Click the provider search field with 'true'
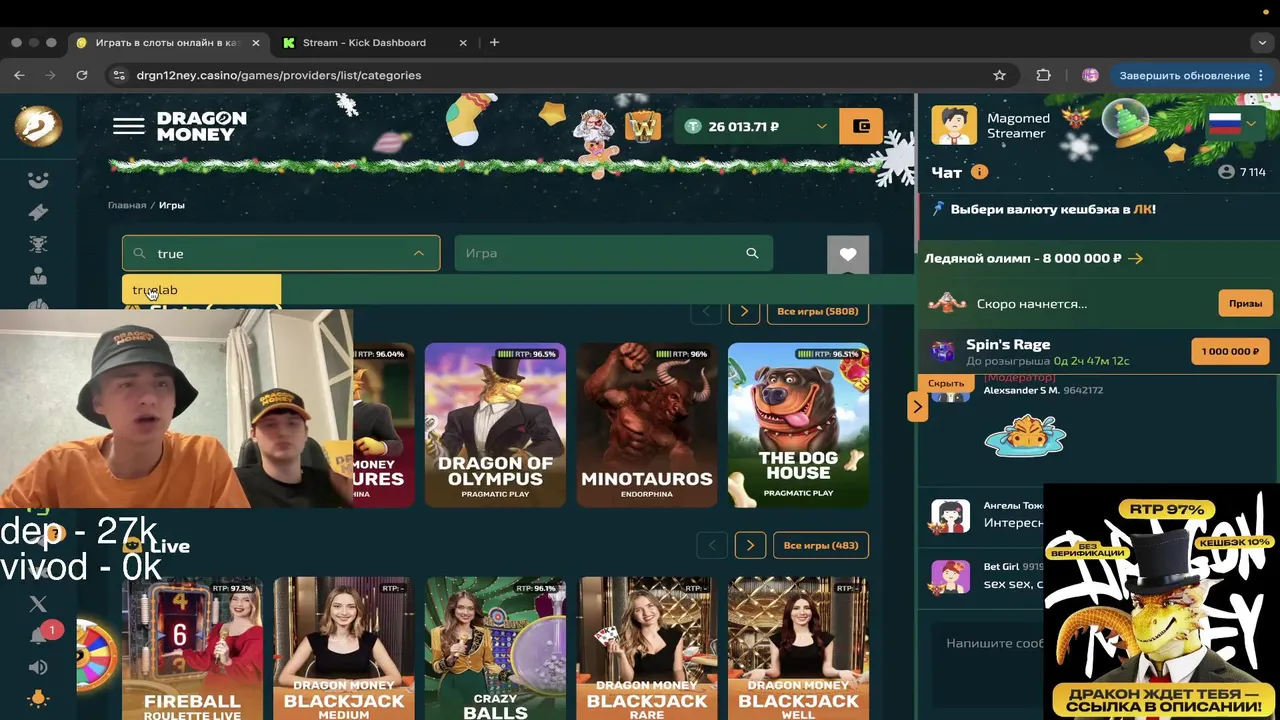Viewport: 1280px width, 720px height. tap(281, 253)
